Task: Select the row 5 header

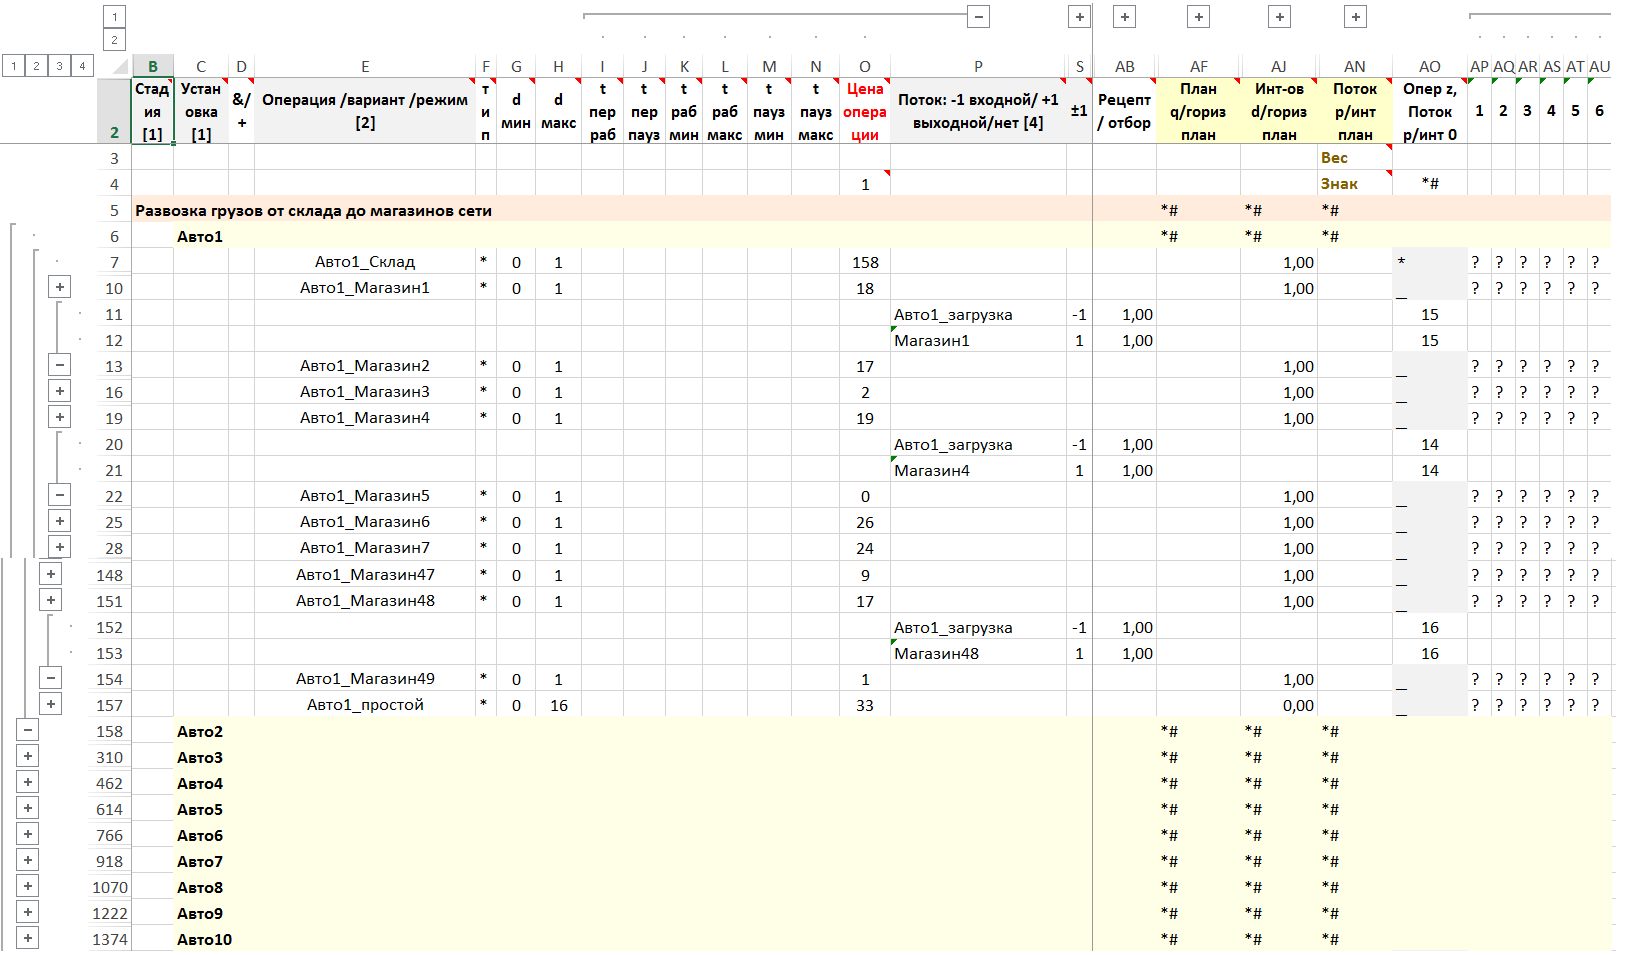Action: [x=114, y=210]
